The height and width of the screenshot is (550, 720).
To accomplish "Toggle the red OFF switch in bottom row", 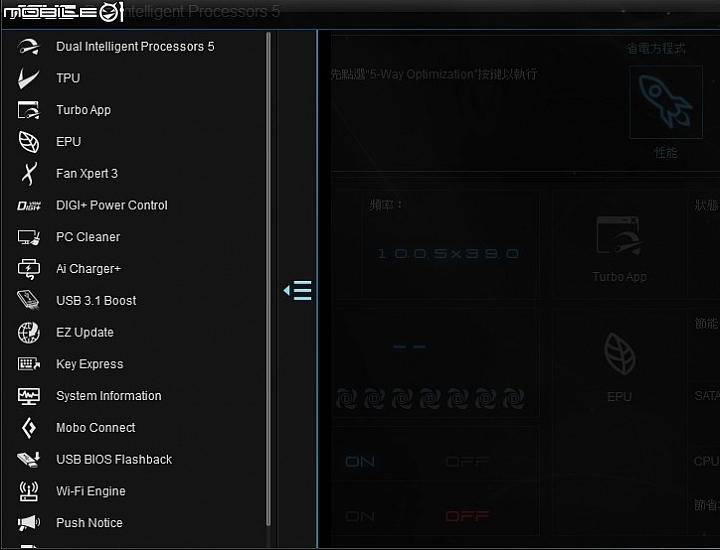I will click(467, 516).
